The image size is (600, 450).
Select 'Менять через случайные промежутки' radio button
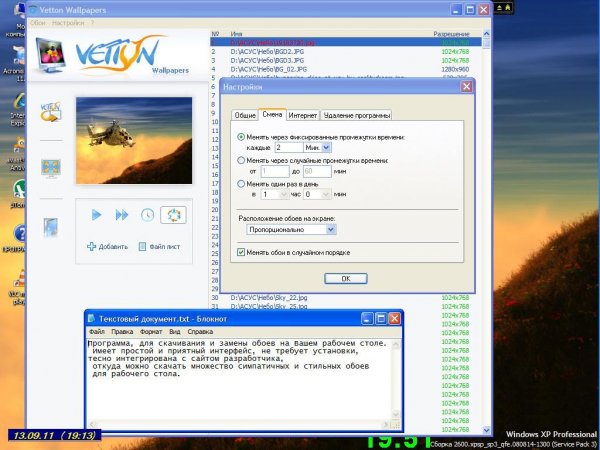click(x=241, y=159)
